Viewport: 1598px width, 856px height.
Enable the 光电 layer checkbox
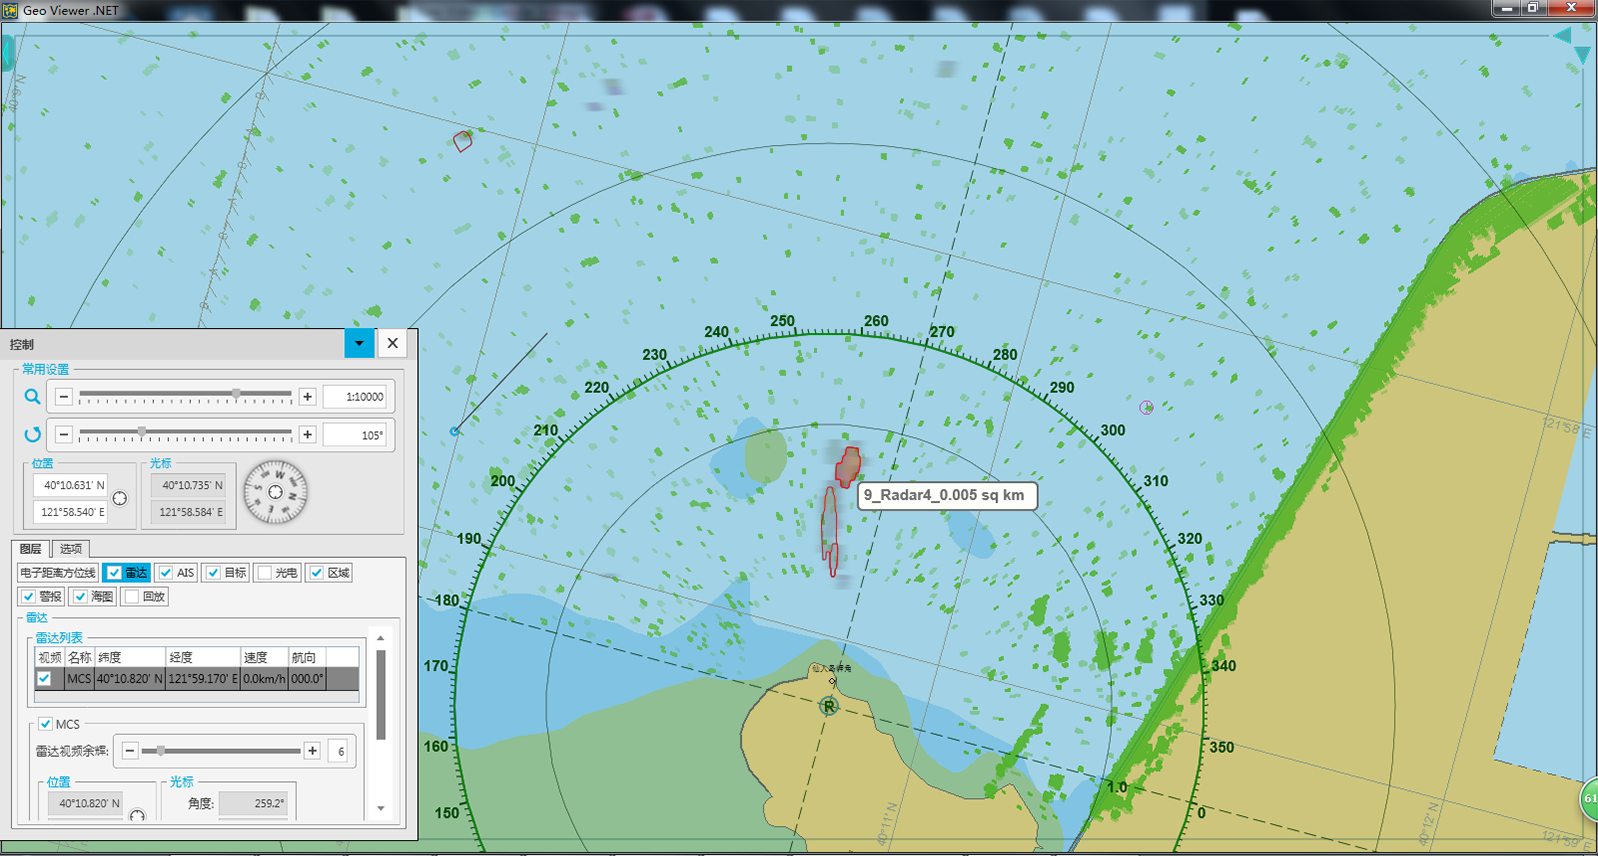(265, 573)
